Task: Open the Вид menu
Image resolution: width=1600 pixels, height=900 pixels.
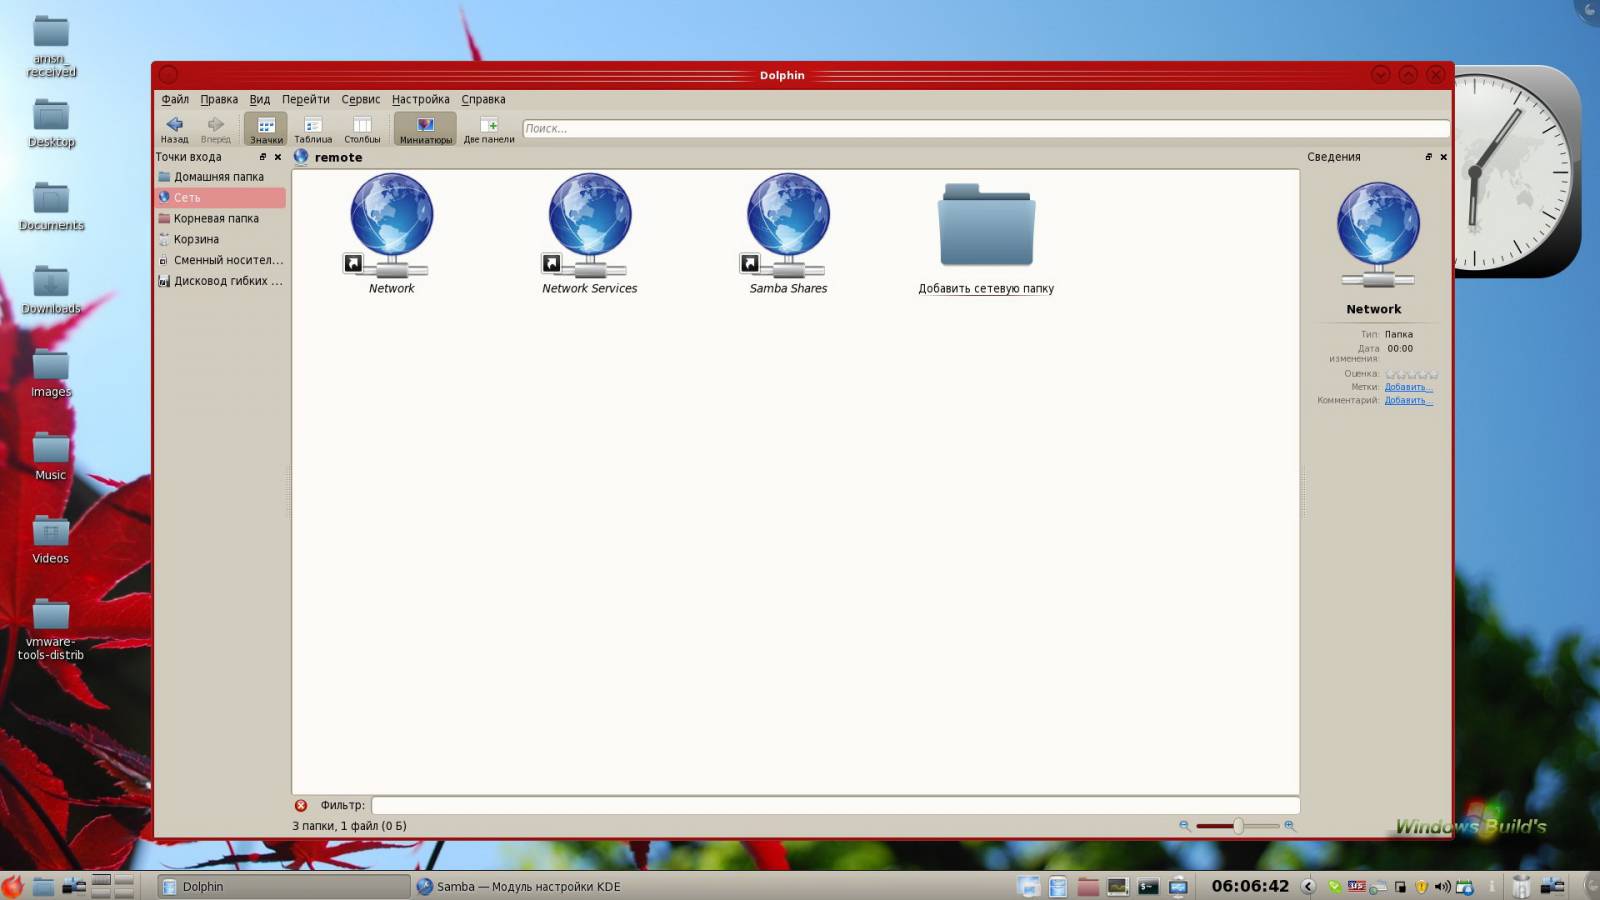Action: click(x=260, y=99)
